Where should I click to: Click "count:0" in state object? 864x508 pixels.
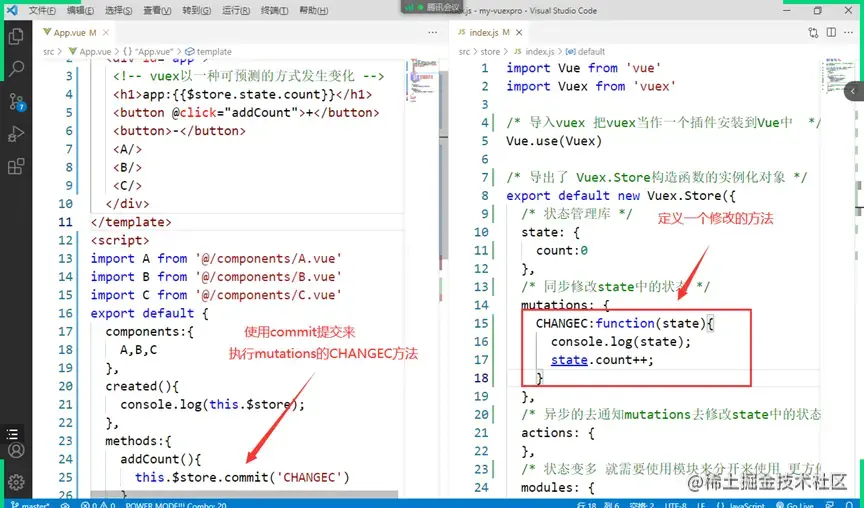click(562, 251)
